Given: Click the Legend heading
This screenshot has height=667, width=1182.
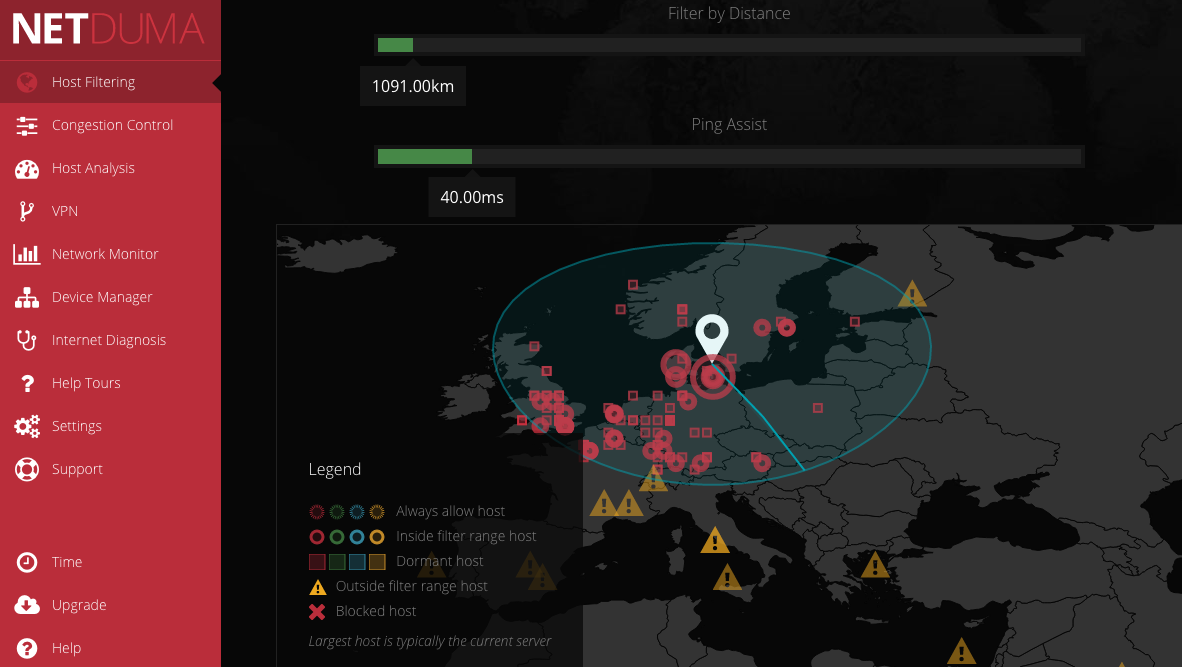Looking at the screenshot, I should tap(335, 470).
